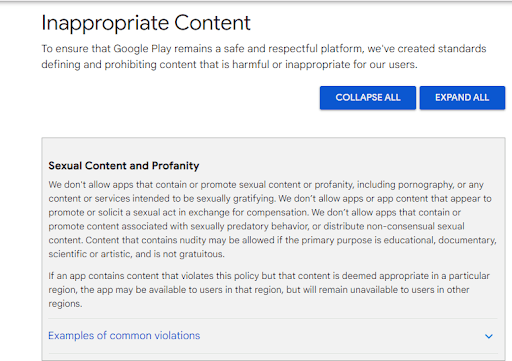Select the Sexual Content and Profanity heading
512x361 pixels.
tap(124, 166)
